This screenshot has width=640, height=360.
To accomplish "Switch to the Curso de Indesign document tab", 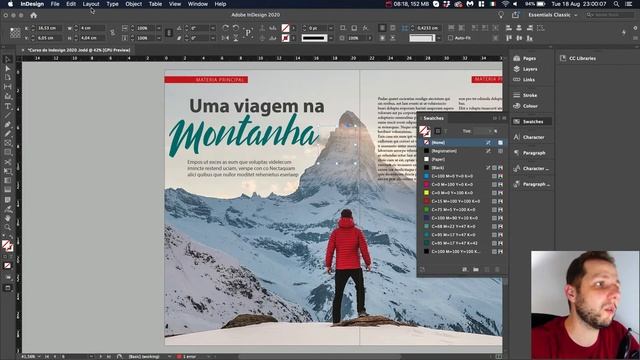I will [x=79, y=50].
